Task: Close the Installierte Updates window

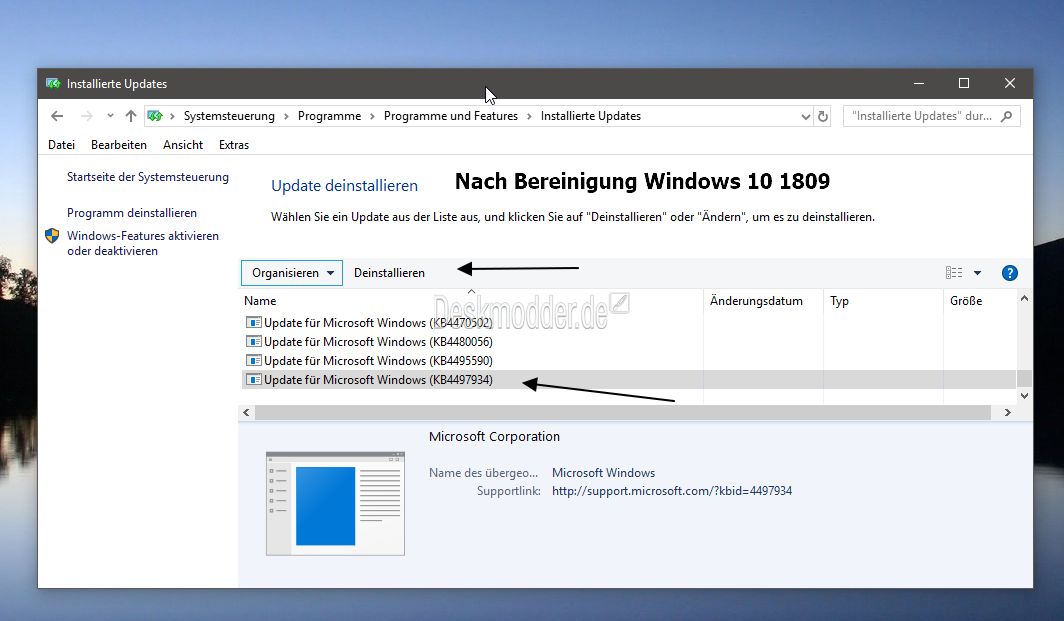Action: pyautogui.click(x=1010, y=83)
